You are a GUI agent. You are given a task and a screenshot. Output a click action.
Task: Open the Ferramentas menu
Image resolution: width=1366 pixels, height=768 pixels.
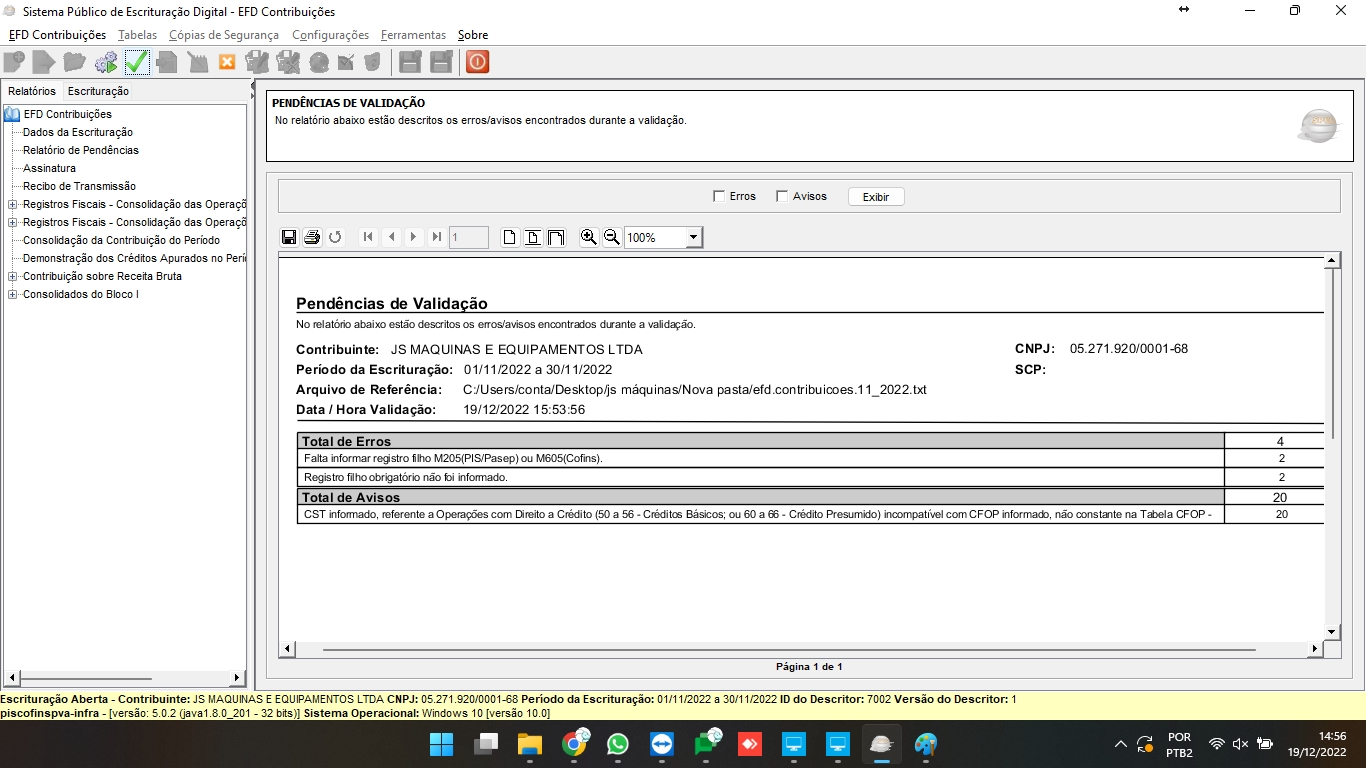click(x=413, y=35)
